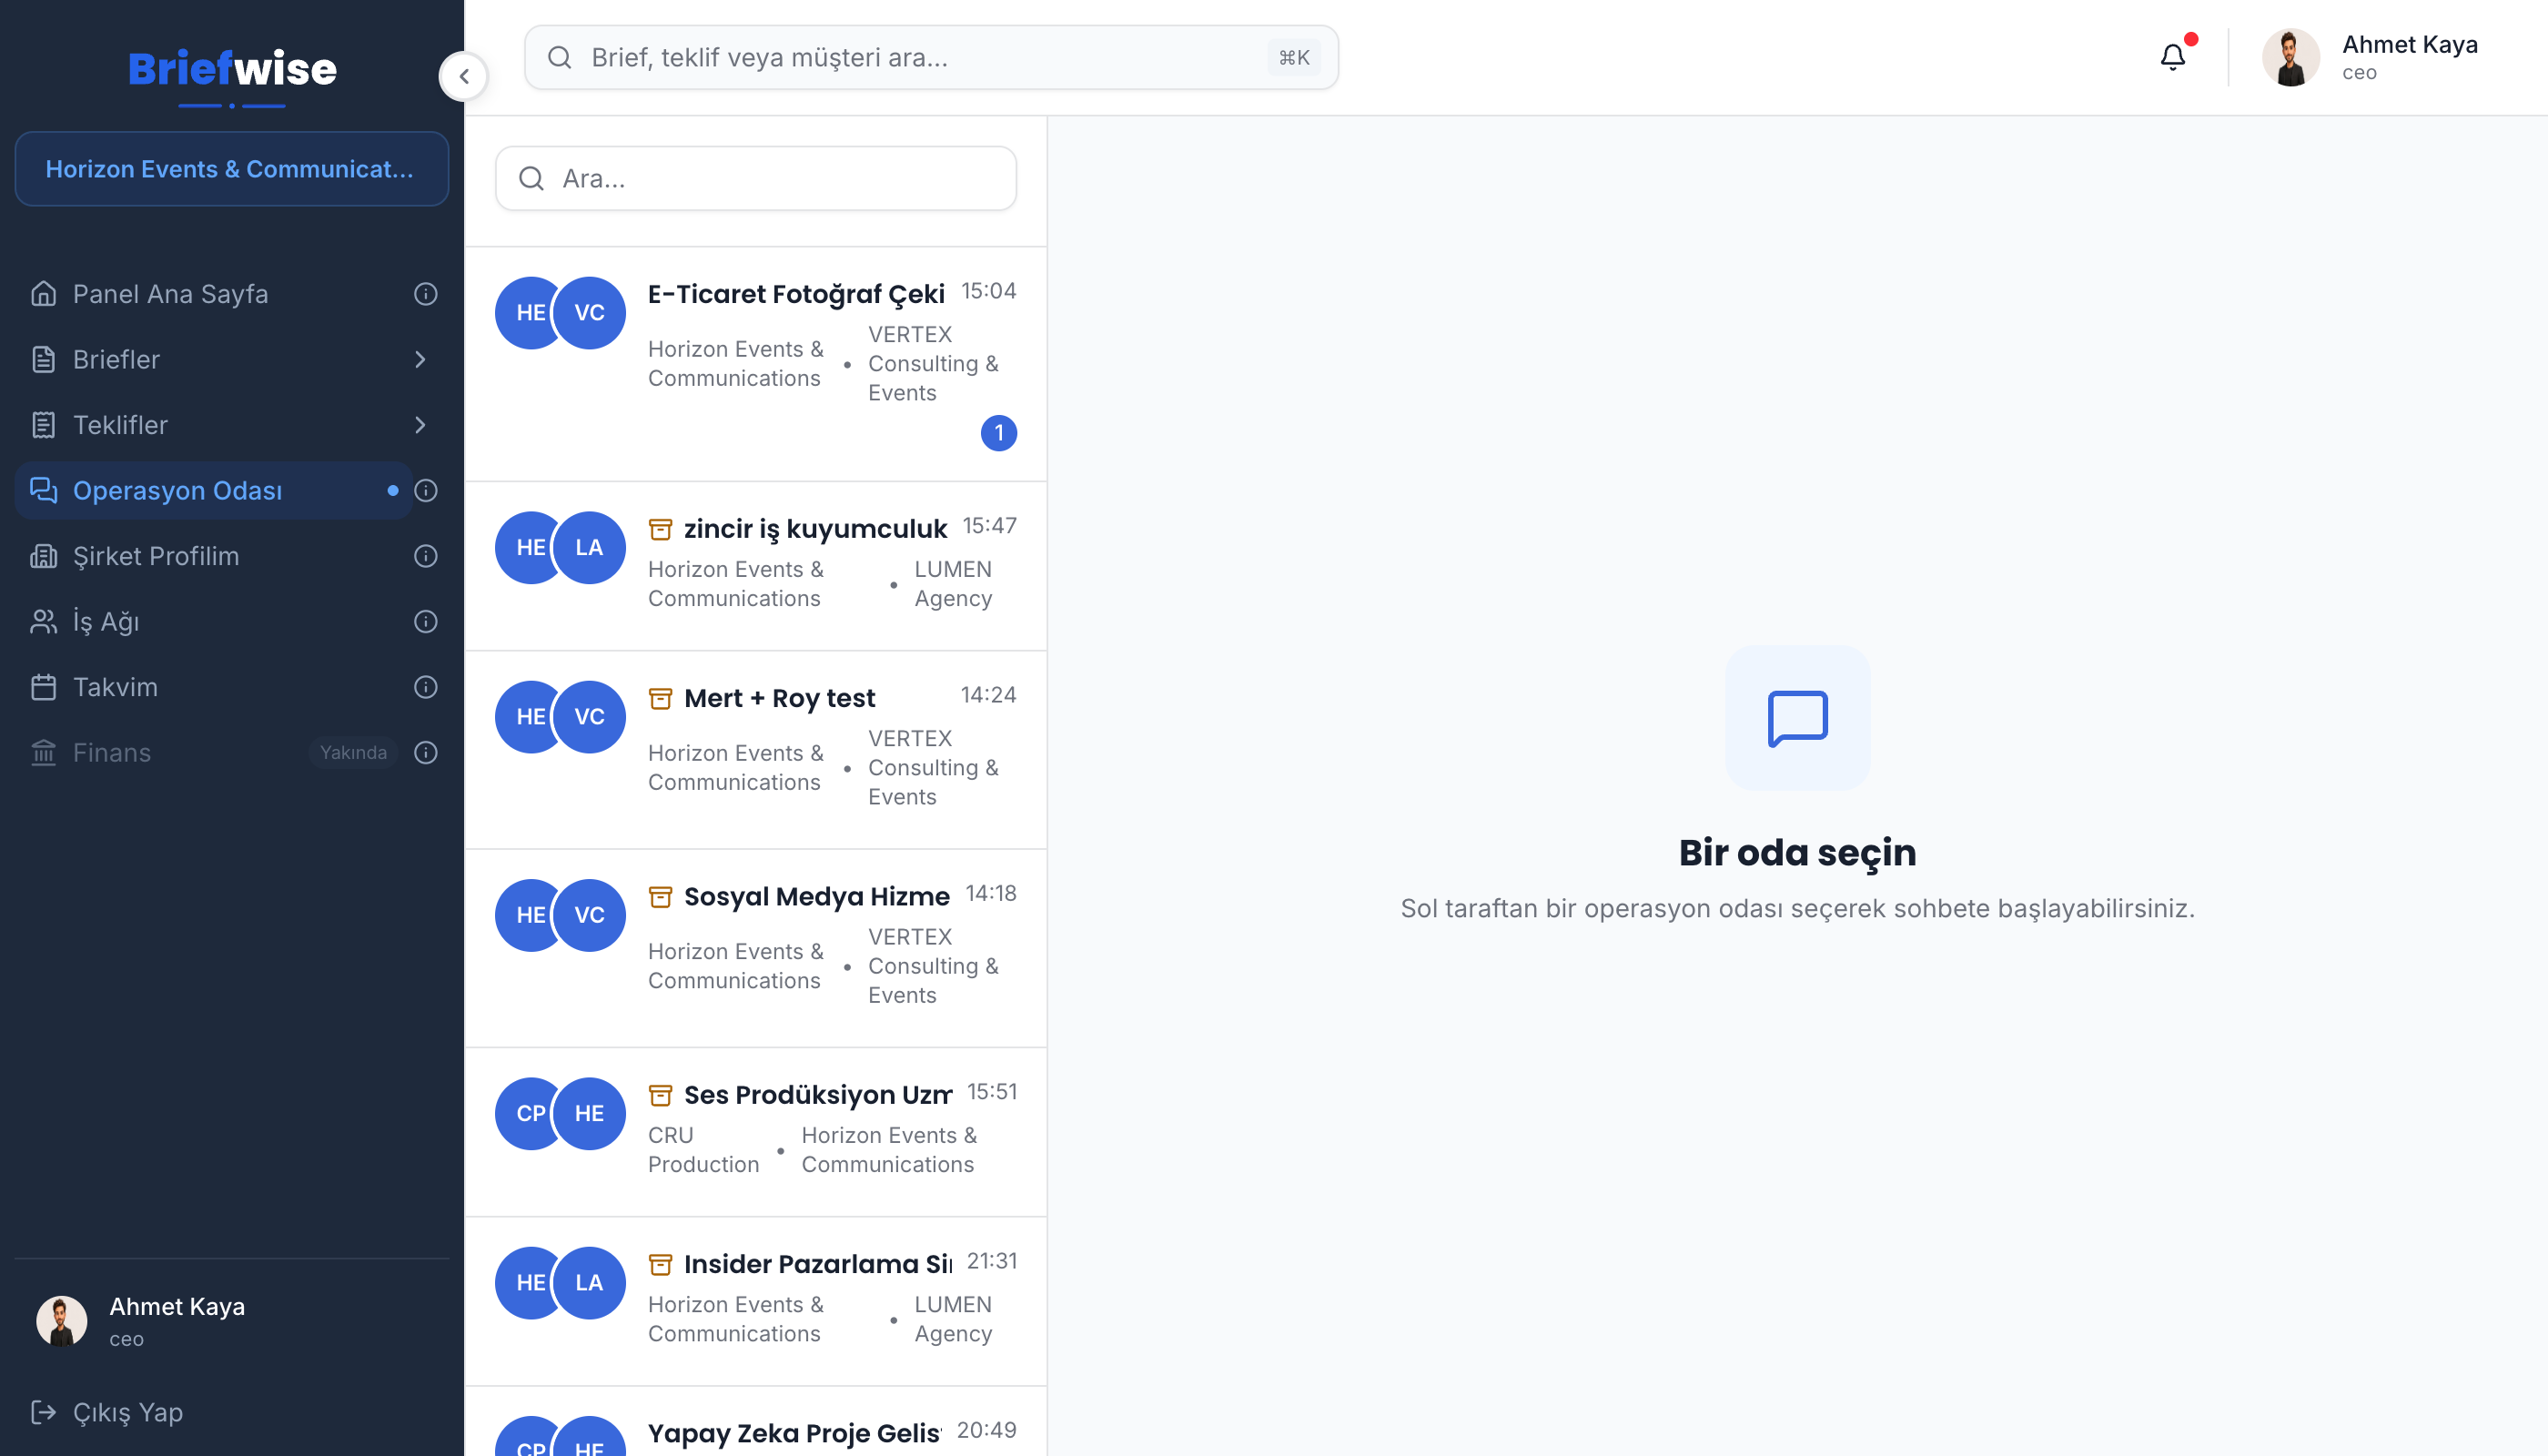Click the archive icon on Mert + Roy test
Viewport: 2548px width, 1456px height.
click(660, 698)
